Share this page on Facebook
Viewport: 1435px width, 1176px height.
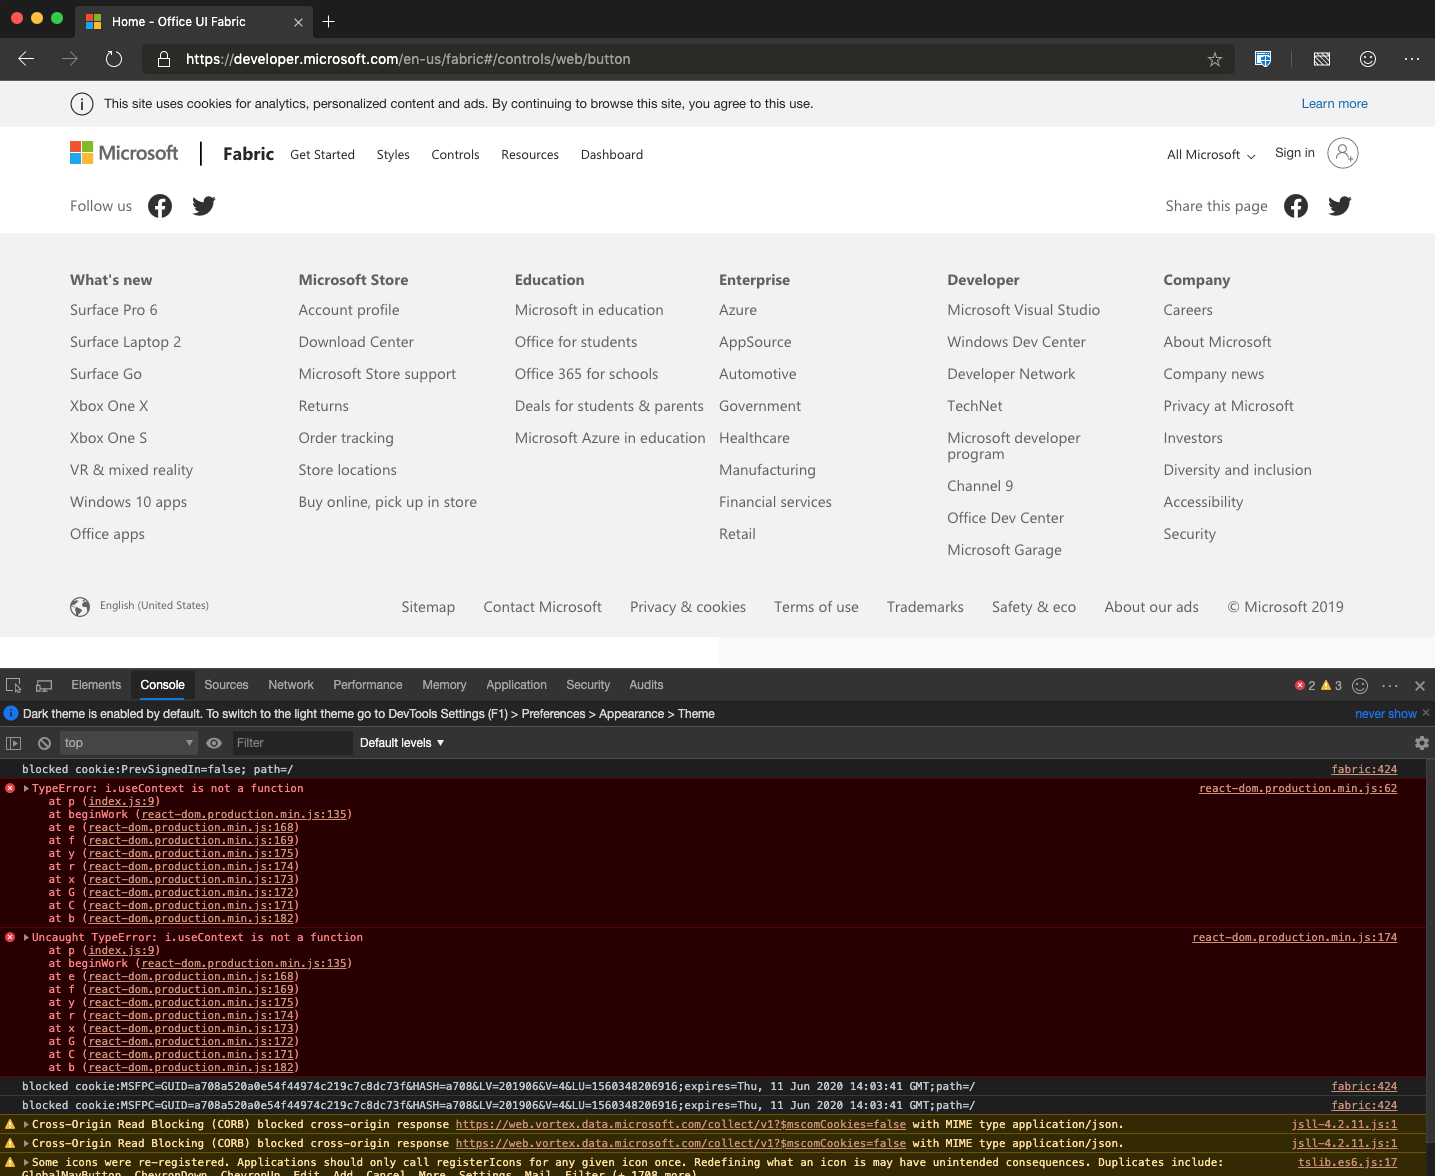[1296, 206]
